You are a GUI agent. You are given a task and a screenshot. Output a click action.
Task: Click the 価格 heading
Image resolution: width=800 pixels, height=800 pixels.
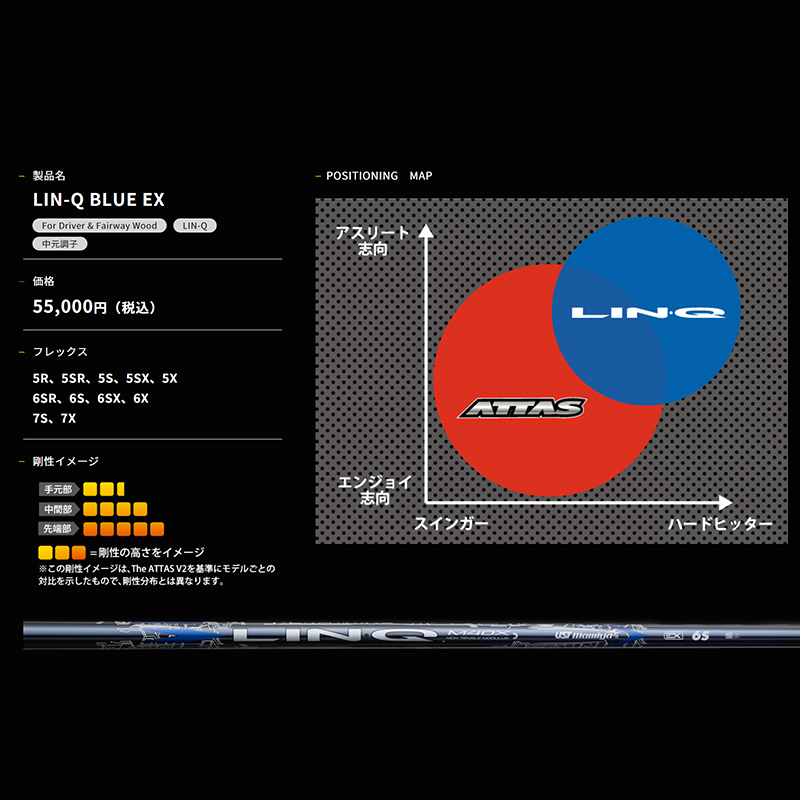43,281
